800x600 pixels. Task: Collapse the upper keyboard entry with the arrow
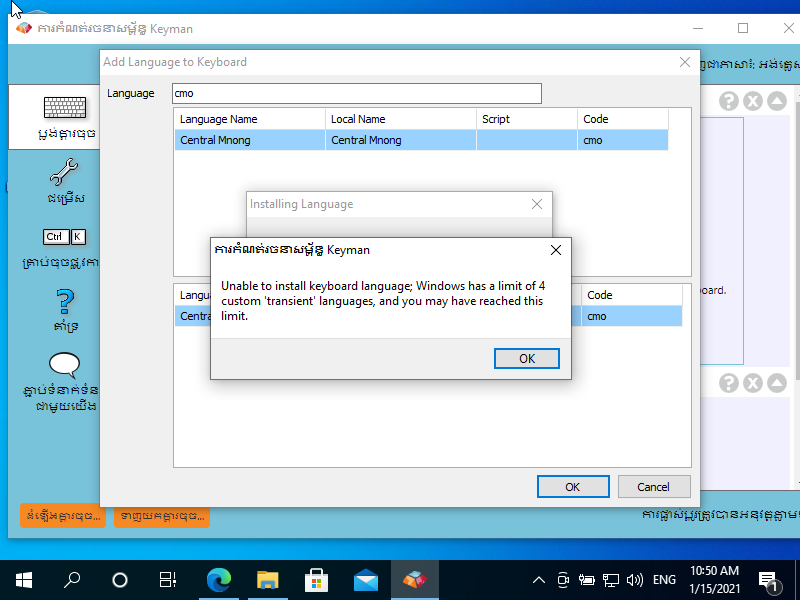[777, 101]
